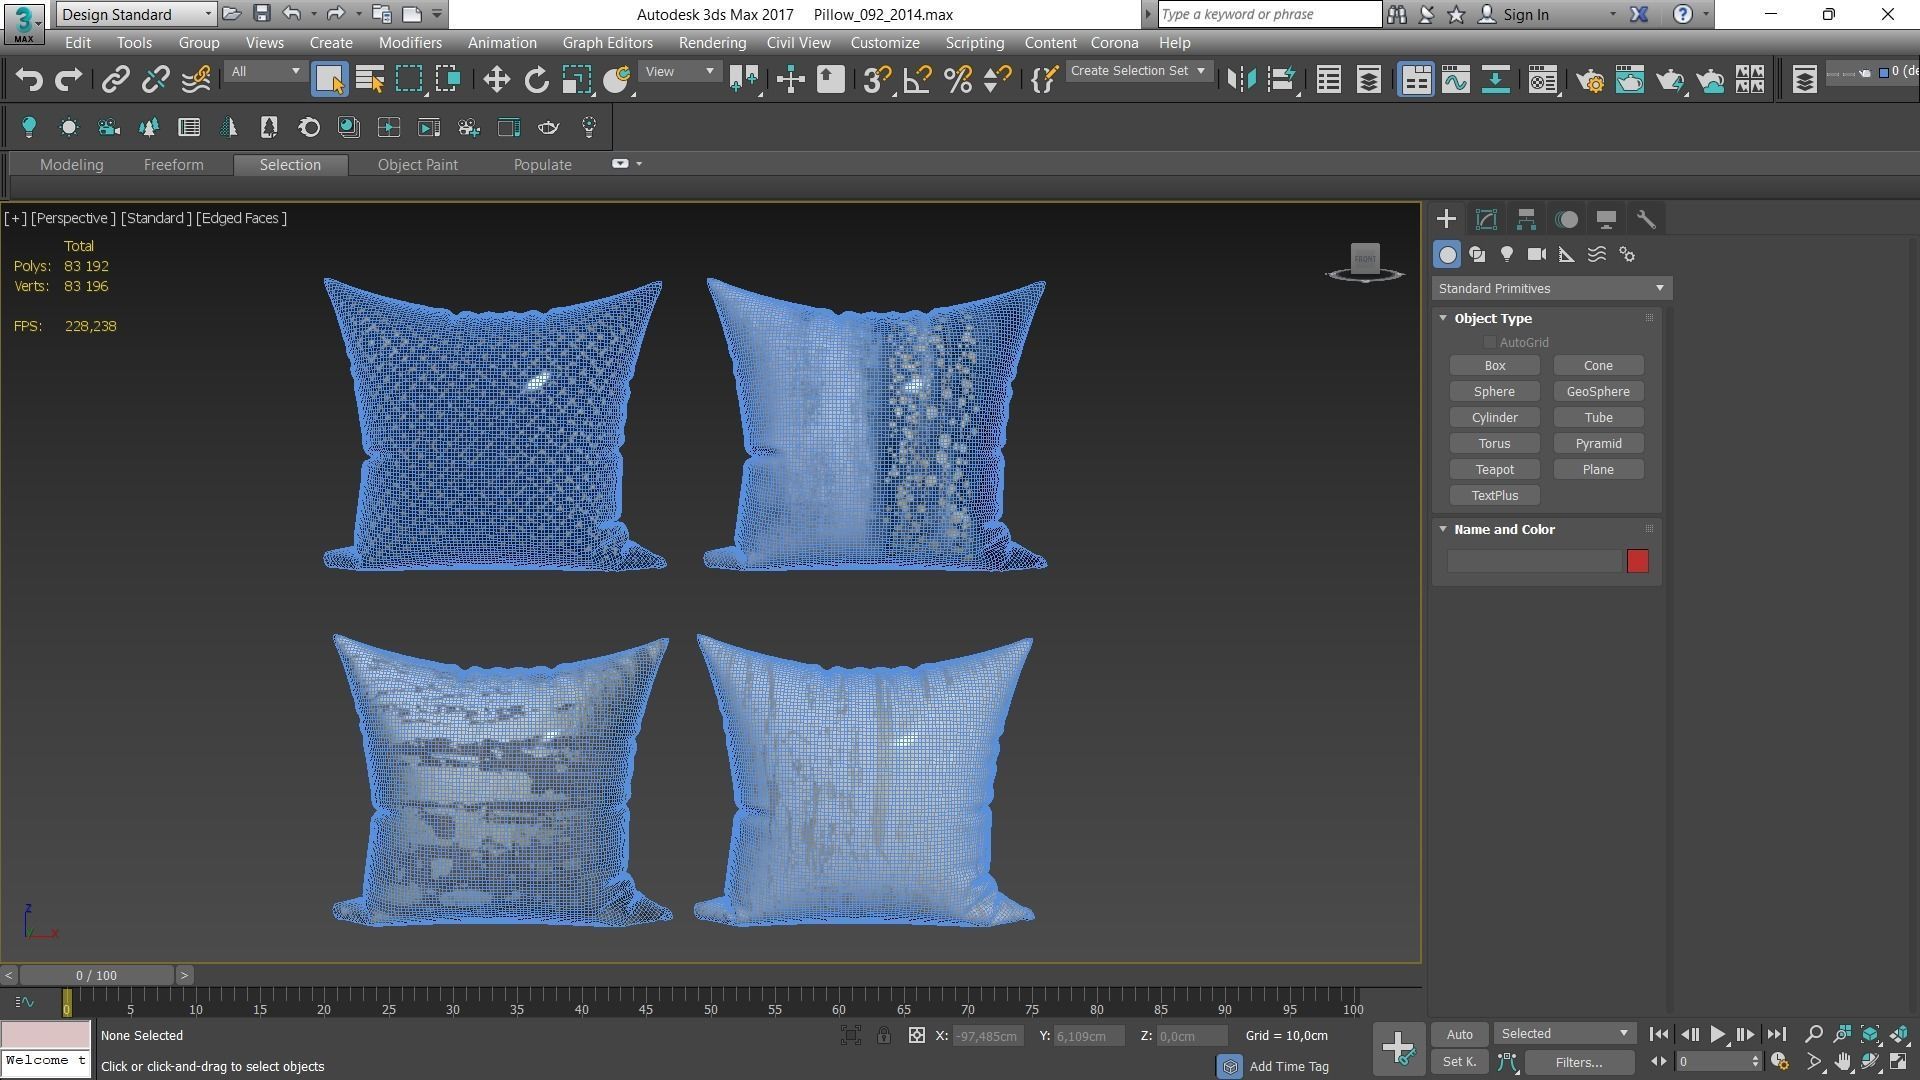
Task: Click the time slider 0 / 100 handle
Action: coord(96,975)
